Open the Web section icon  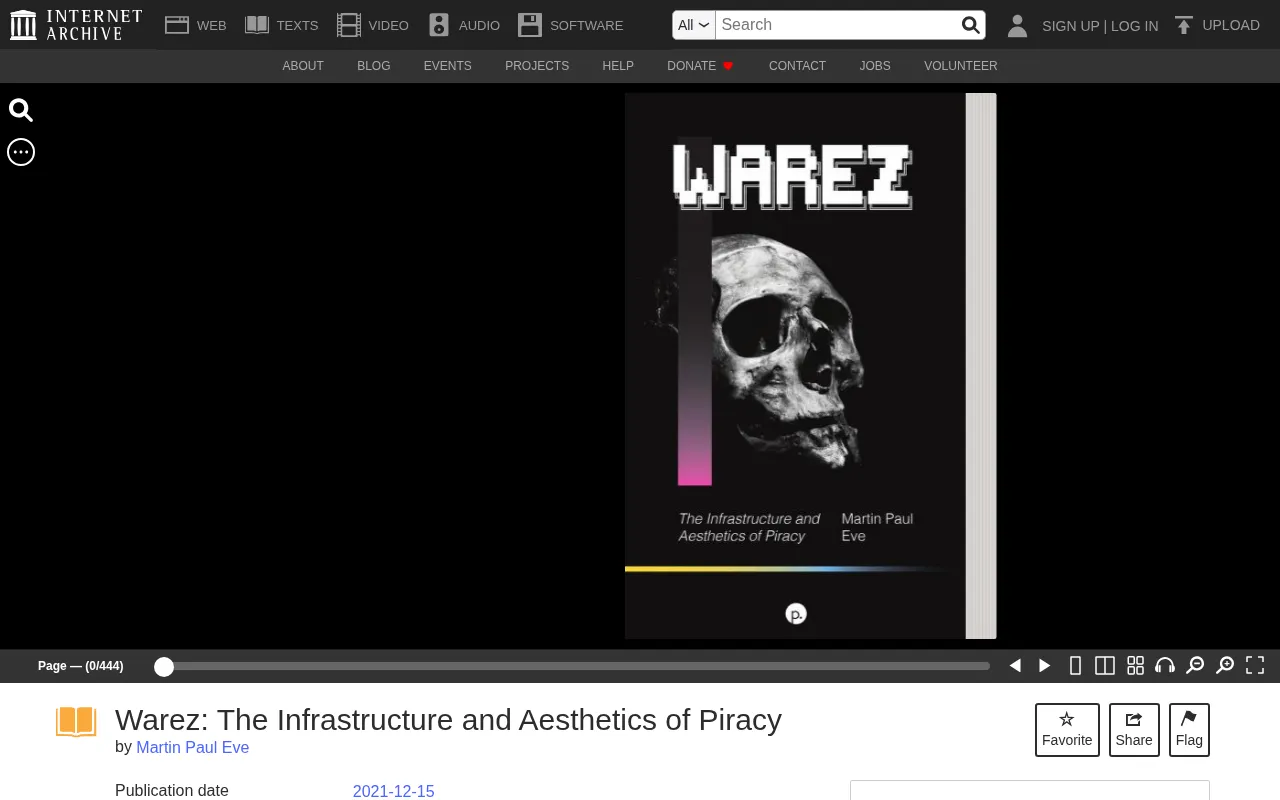click(x=177, y=25)
